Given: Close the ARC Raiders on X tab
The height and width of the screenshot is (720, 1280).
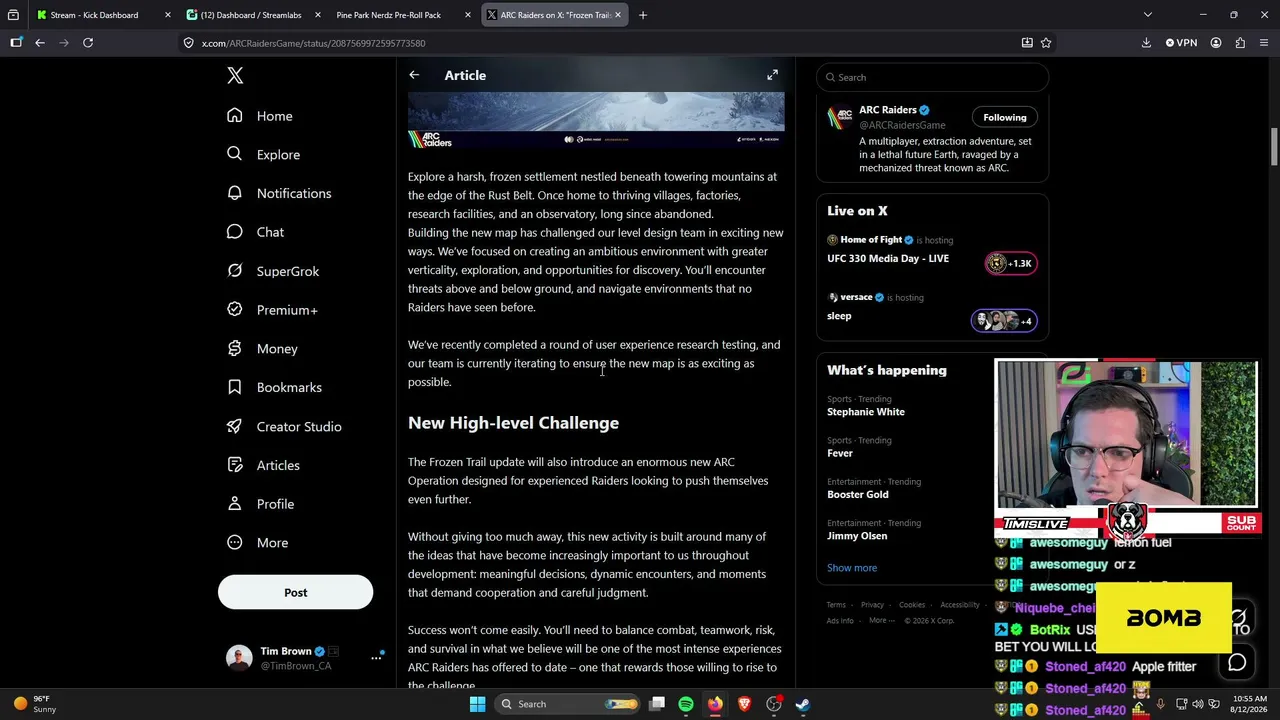Looking at the screenshot, I should coord(618,15).
